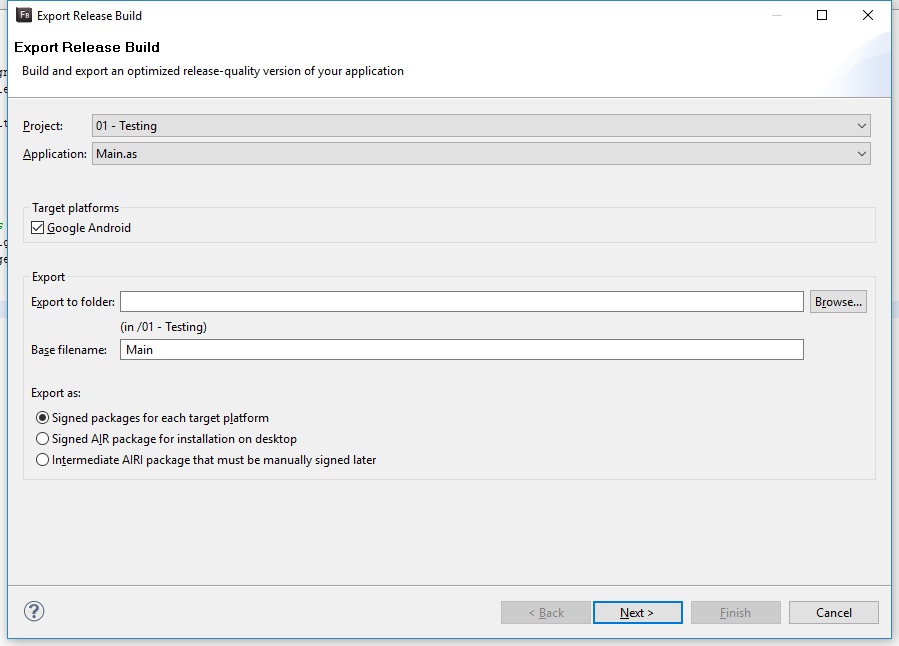
Task: Toggle the Google Android checkbox
Action: (x=38, y=228)
